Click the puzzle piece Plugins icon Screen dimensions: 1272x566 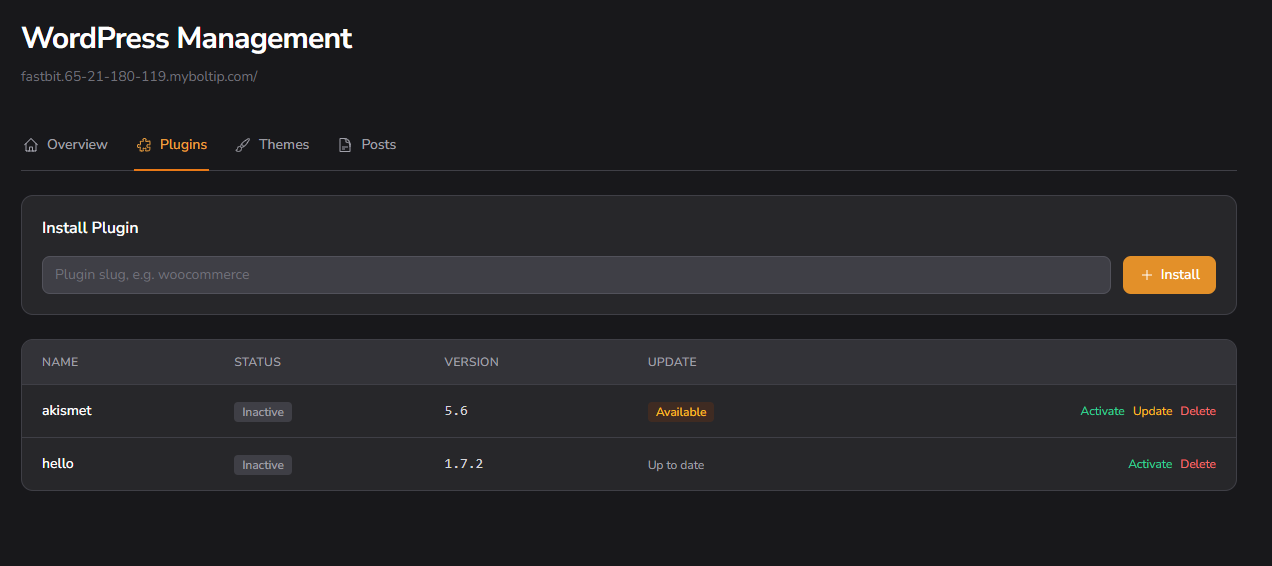(x=144, y=145)
